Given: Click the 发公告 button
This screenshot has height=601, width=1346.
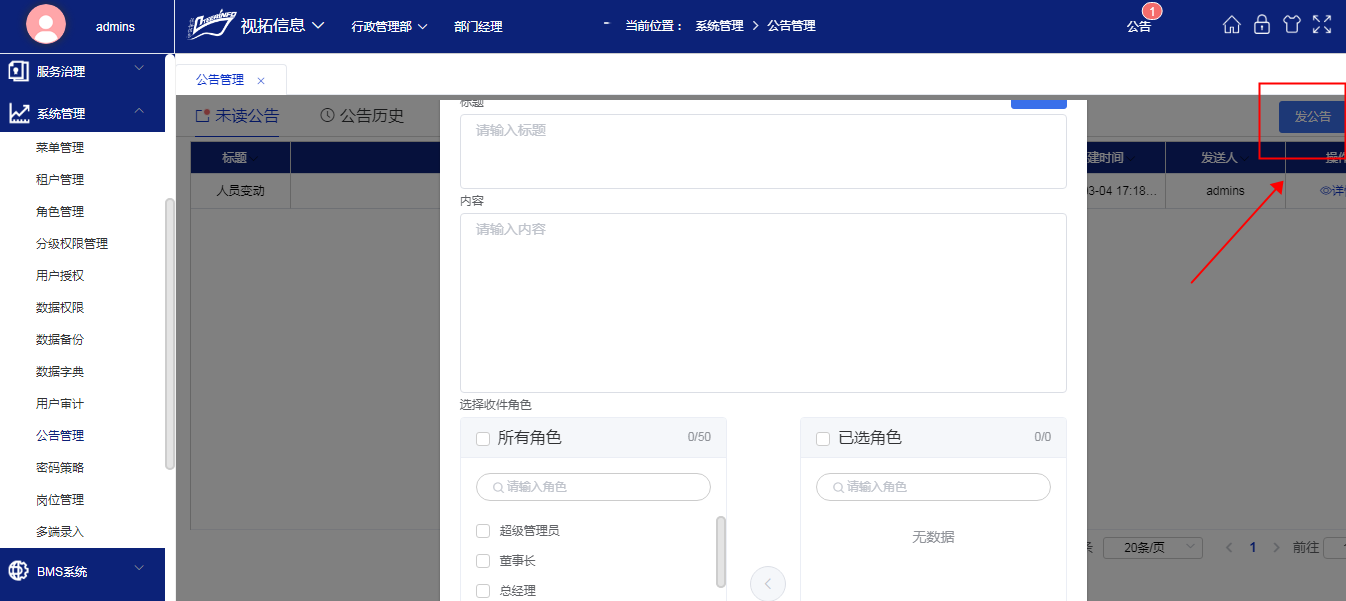Looking at the screenshot, I should click(1312, 117).
